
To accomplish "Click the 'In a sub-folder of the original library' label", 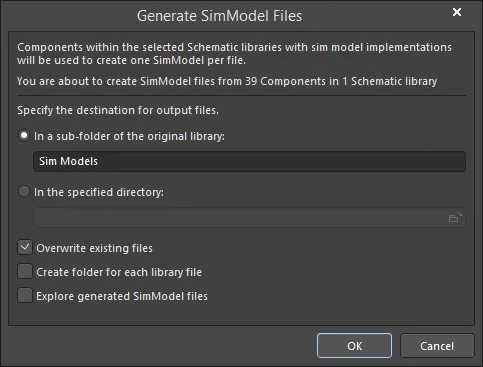I will pos(129,136).
